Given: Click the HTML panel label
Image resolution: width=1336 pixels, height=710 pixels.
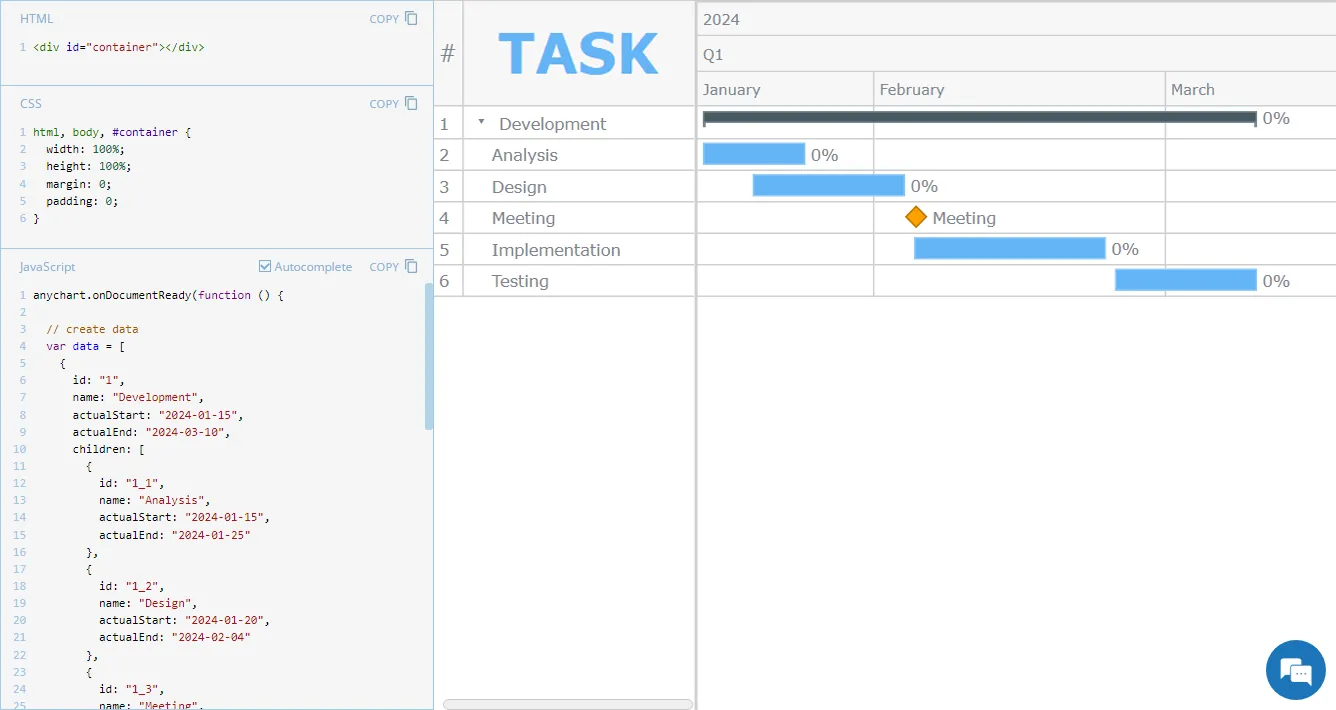Looking at the screenshot, I should click(x=37, y=18).
